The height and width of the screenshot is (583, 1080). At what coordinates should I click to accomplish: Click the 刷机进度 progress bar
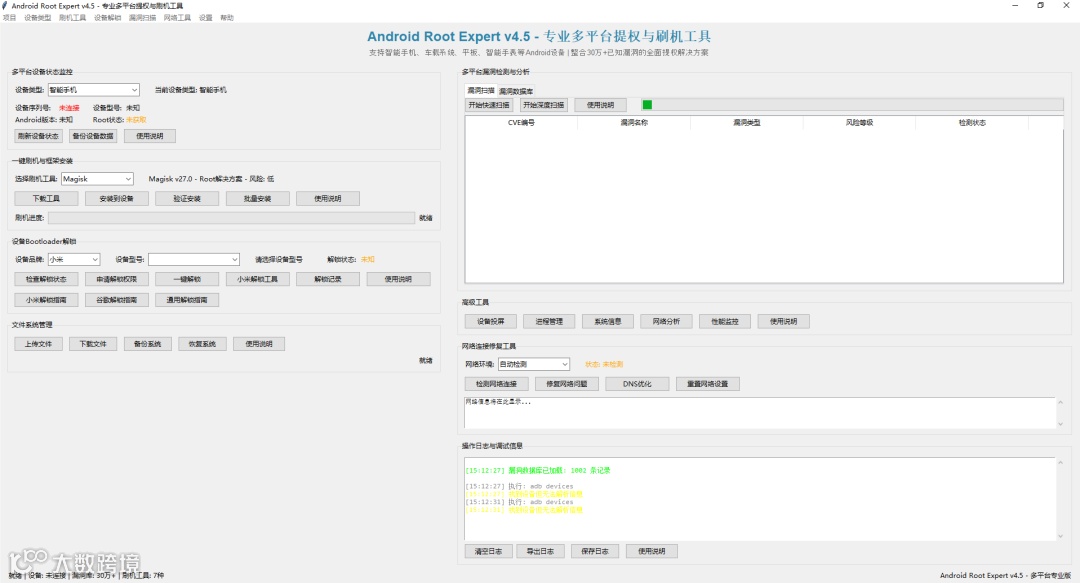(231, 218)
